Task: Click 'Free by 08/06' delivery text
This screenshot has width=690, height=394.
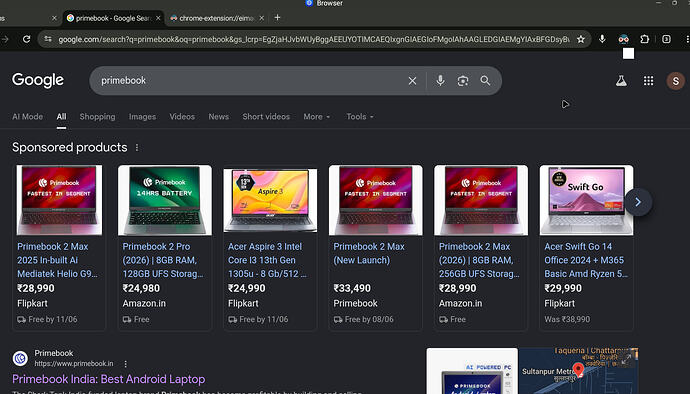Action: [x=369, y=319]
